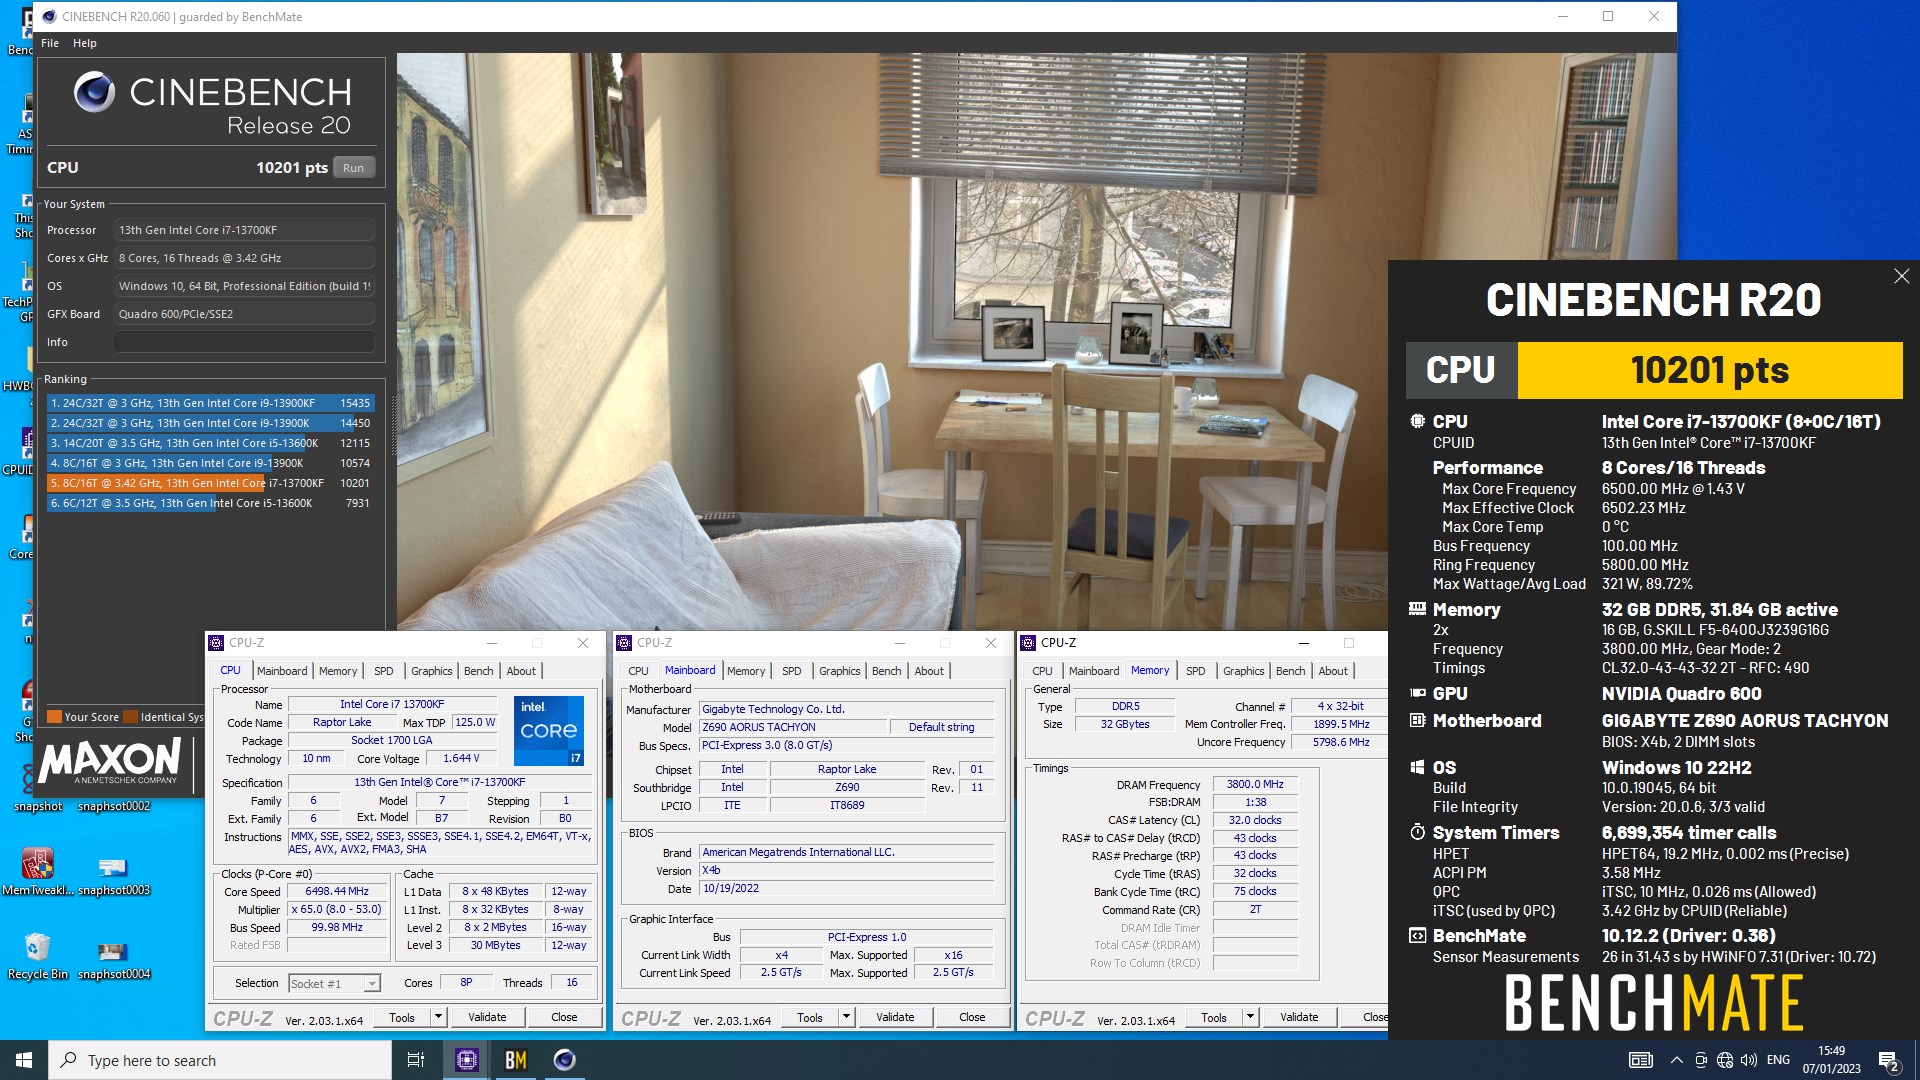Click DRAM Frequency value 3800.0 MHz
Image resolution: width=1920 pixels, height=1080 pixels.
(1255, 784)
